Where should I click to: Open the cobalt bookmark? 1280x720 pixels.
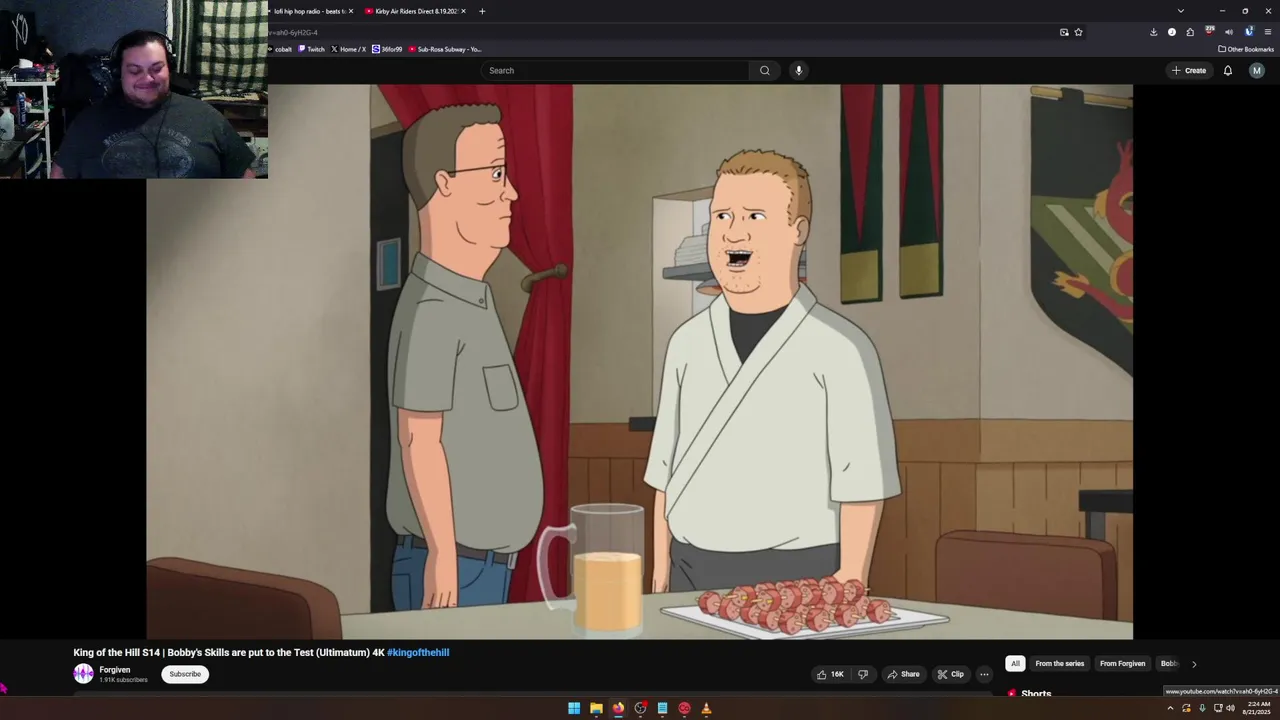click(x=281, y=49)
